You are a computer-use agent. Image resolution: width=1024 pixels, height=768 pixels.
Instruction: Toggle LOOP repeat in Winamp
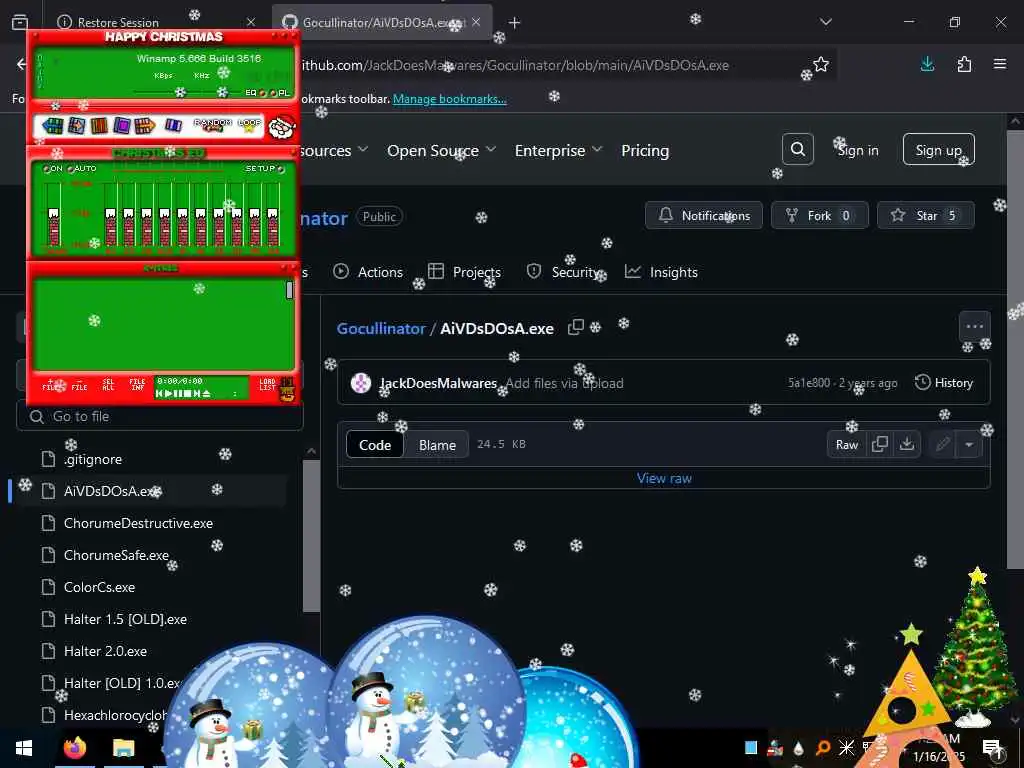coord(249,125)
